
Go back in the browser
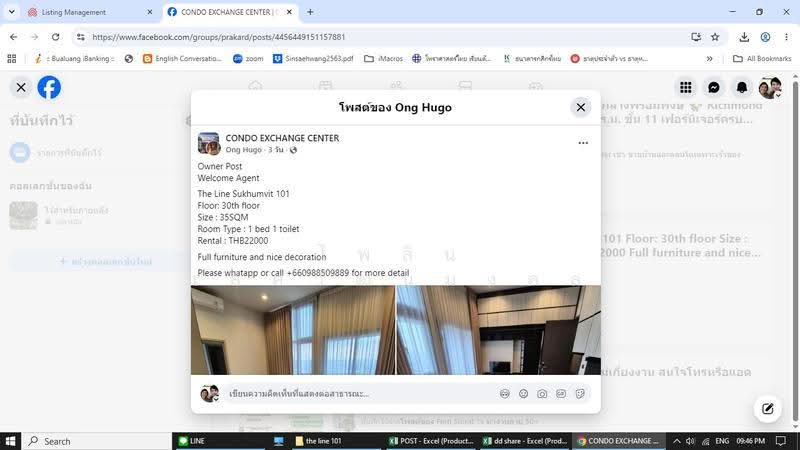14,37
